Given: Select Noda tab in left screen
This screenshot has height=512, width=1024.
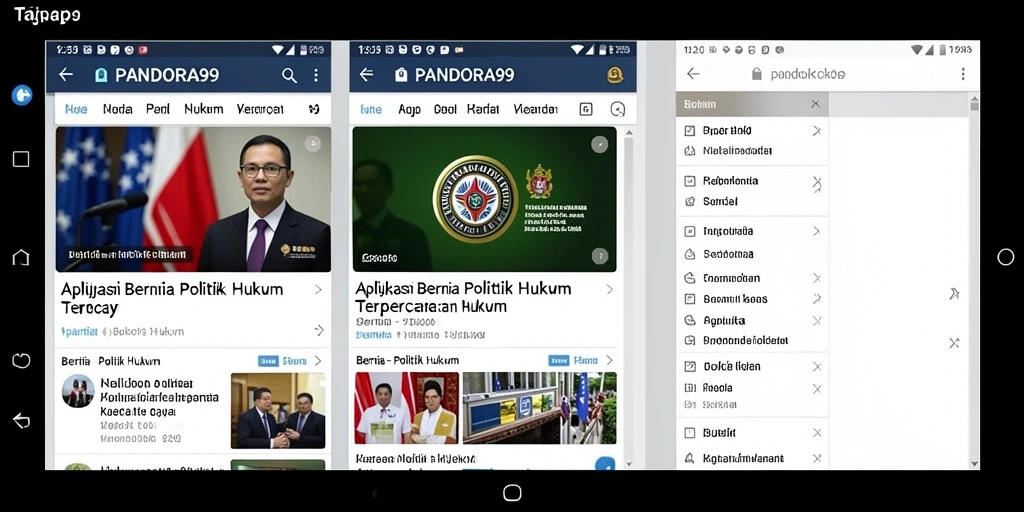Looking at the screenshot, I should point(118,109).
